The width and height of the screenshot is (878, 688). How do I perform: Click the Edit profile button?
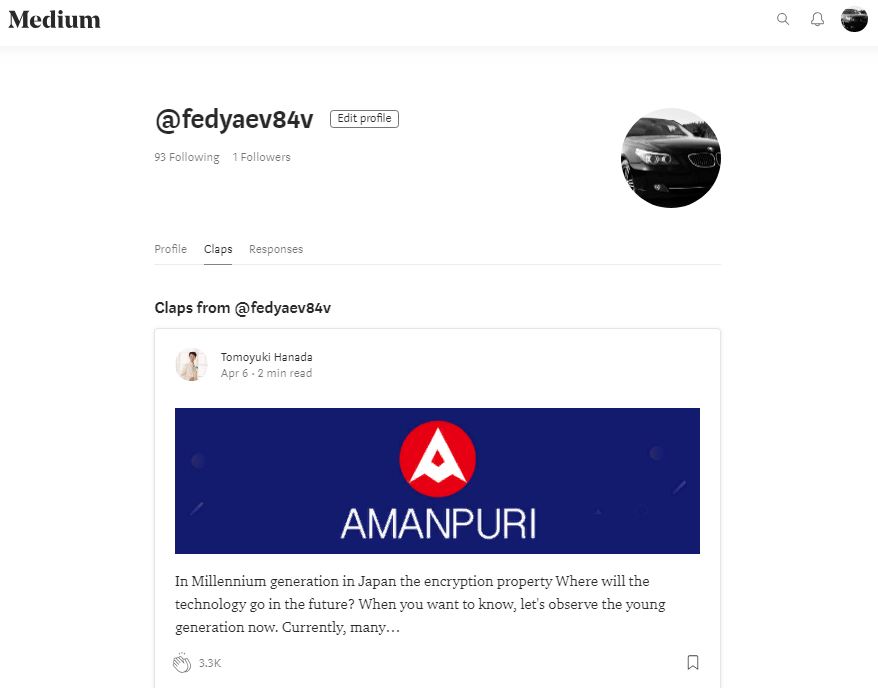[x=364, y=119]
